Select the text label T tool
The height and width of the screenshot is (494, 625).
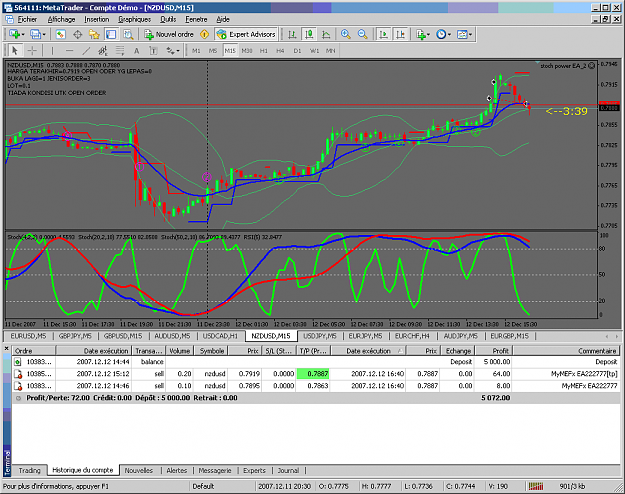pos(153,51)
